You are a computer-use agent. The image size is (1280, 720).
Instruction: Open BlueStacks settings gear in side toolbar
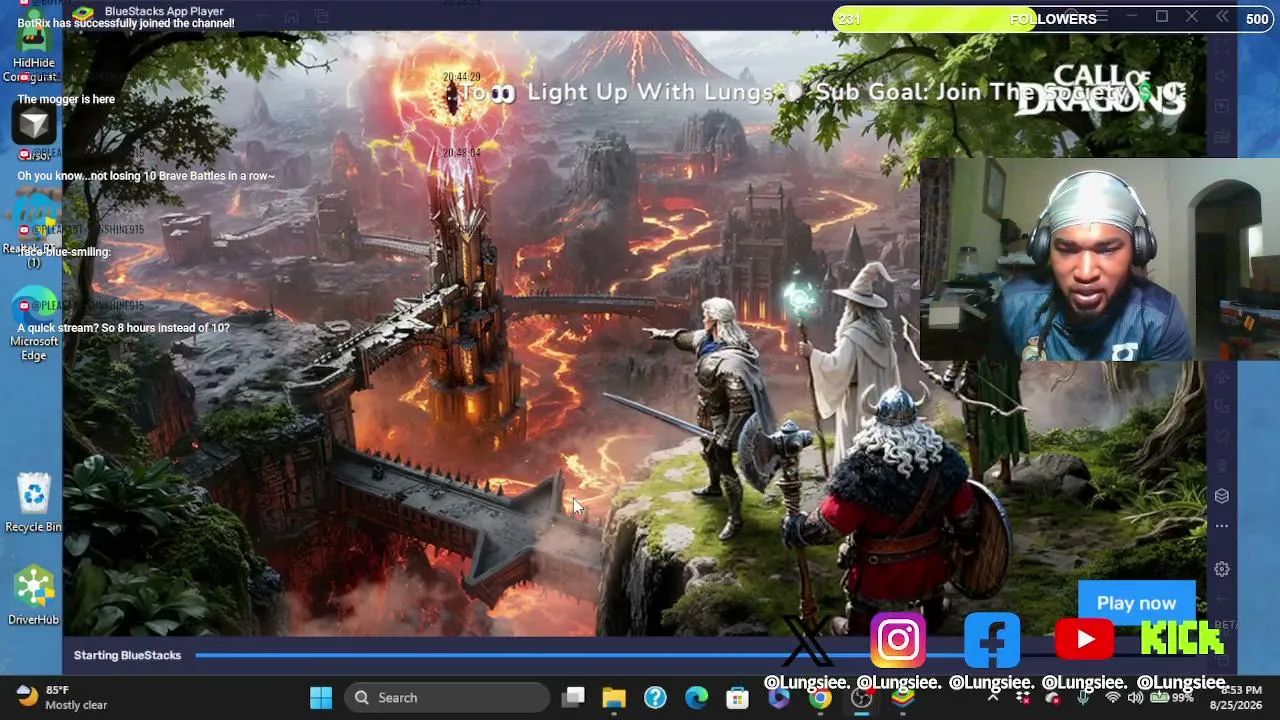(x=1221, y=569)
